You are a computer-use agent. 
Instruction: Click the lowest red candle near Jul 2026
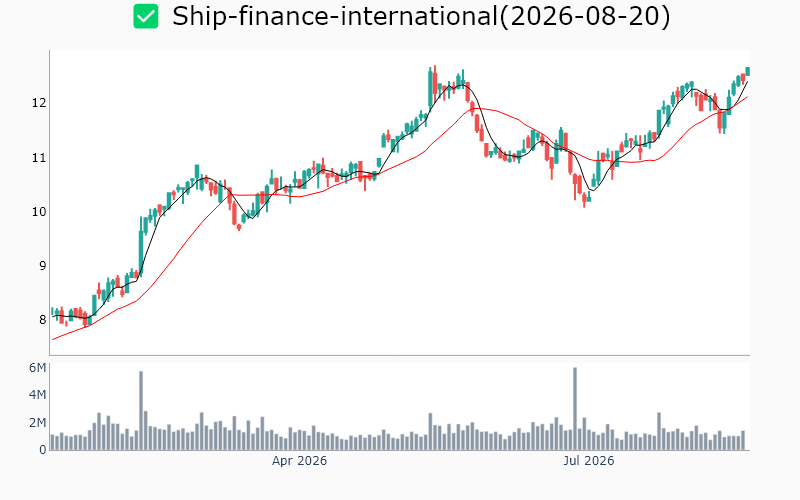pos(584,200)
